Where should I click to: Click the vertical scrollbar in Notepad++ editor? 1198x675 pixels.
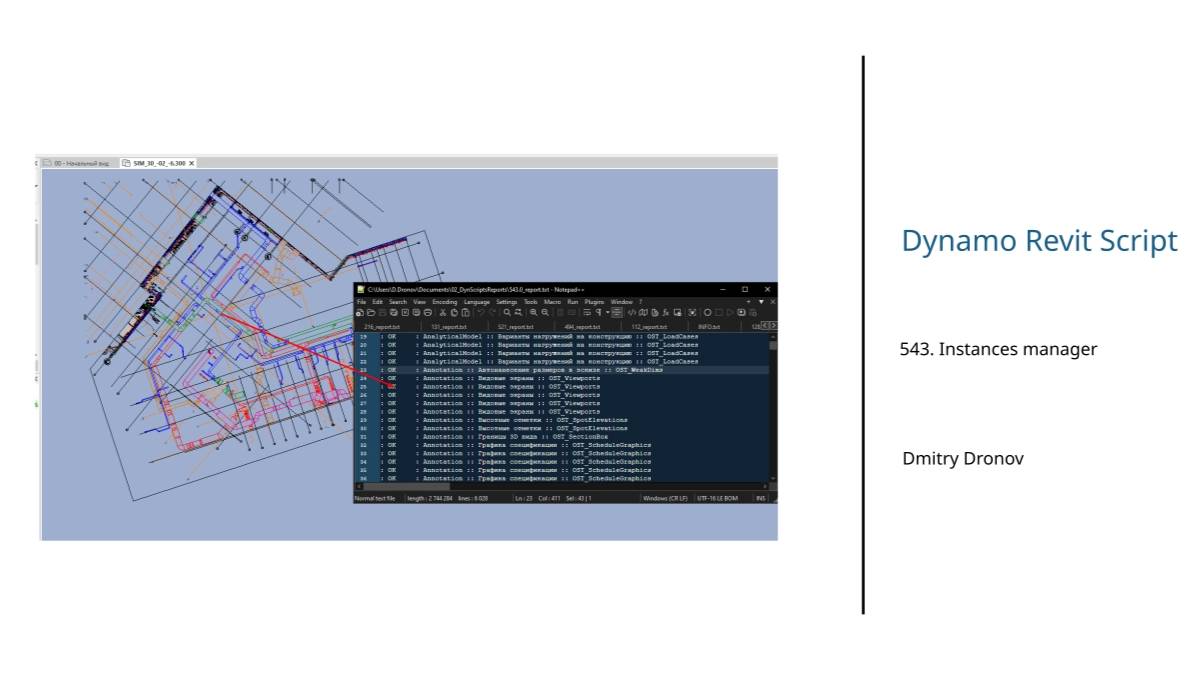(772, 407)
